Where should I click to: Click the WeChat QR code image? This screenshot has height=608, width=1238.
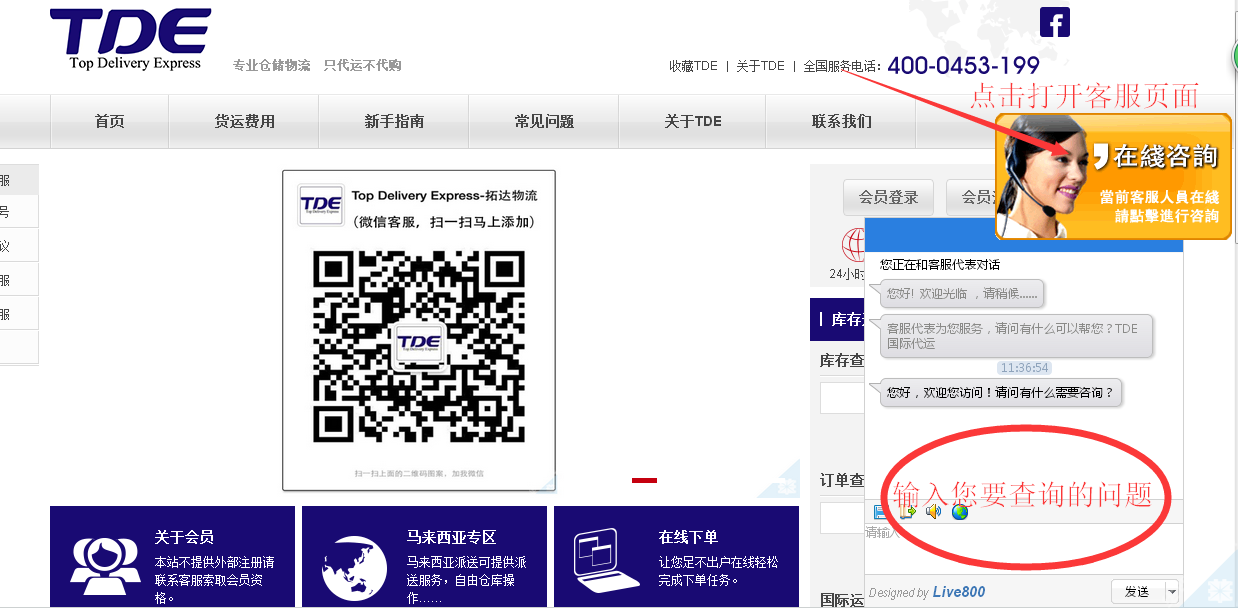click(419, 346)
